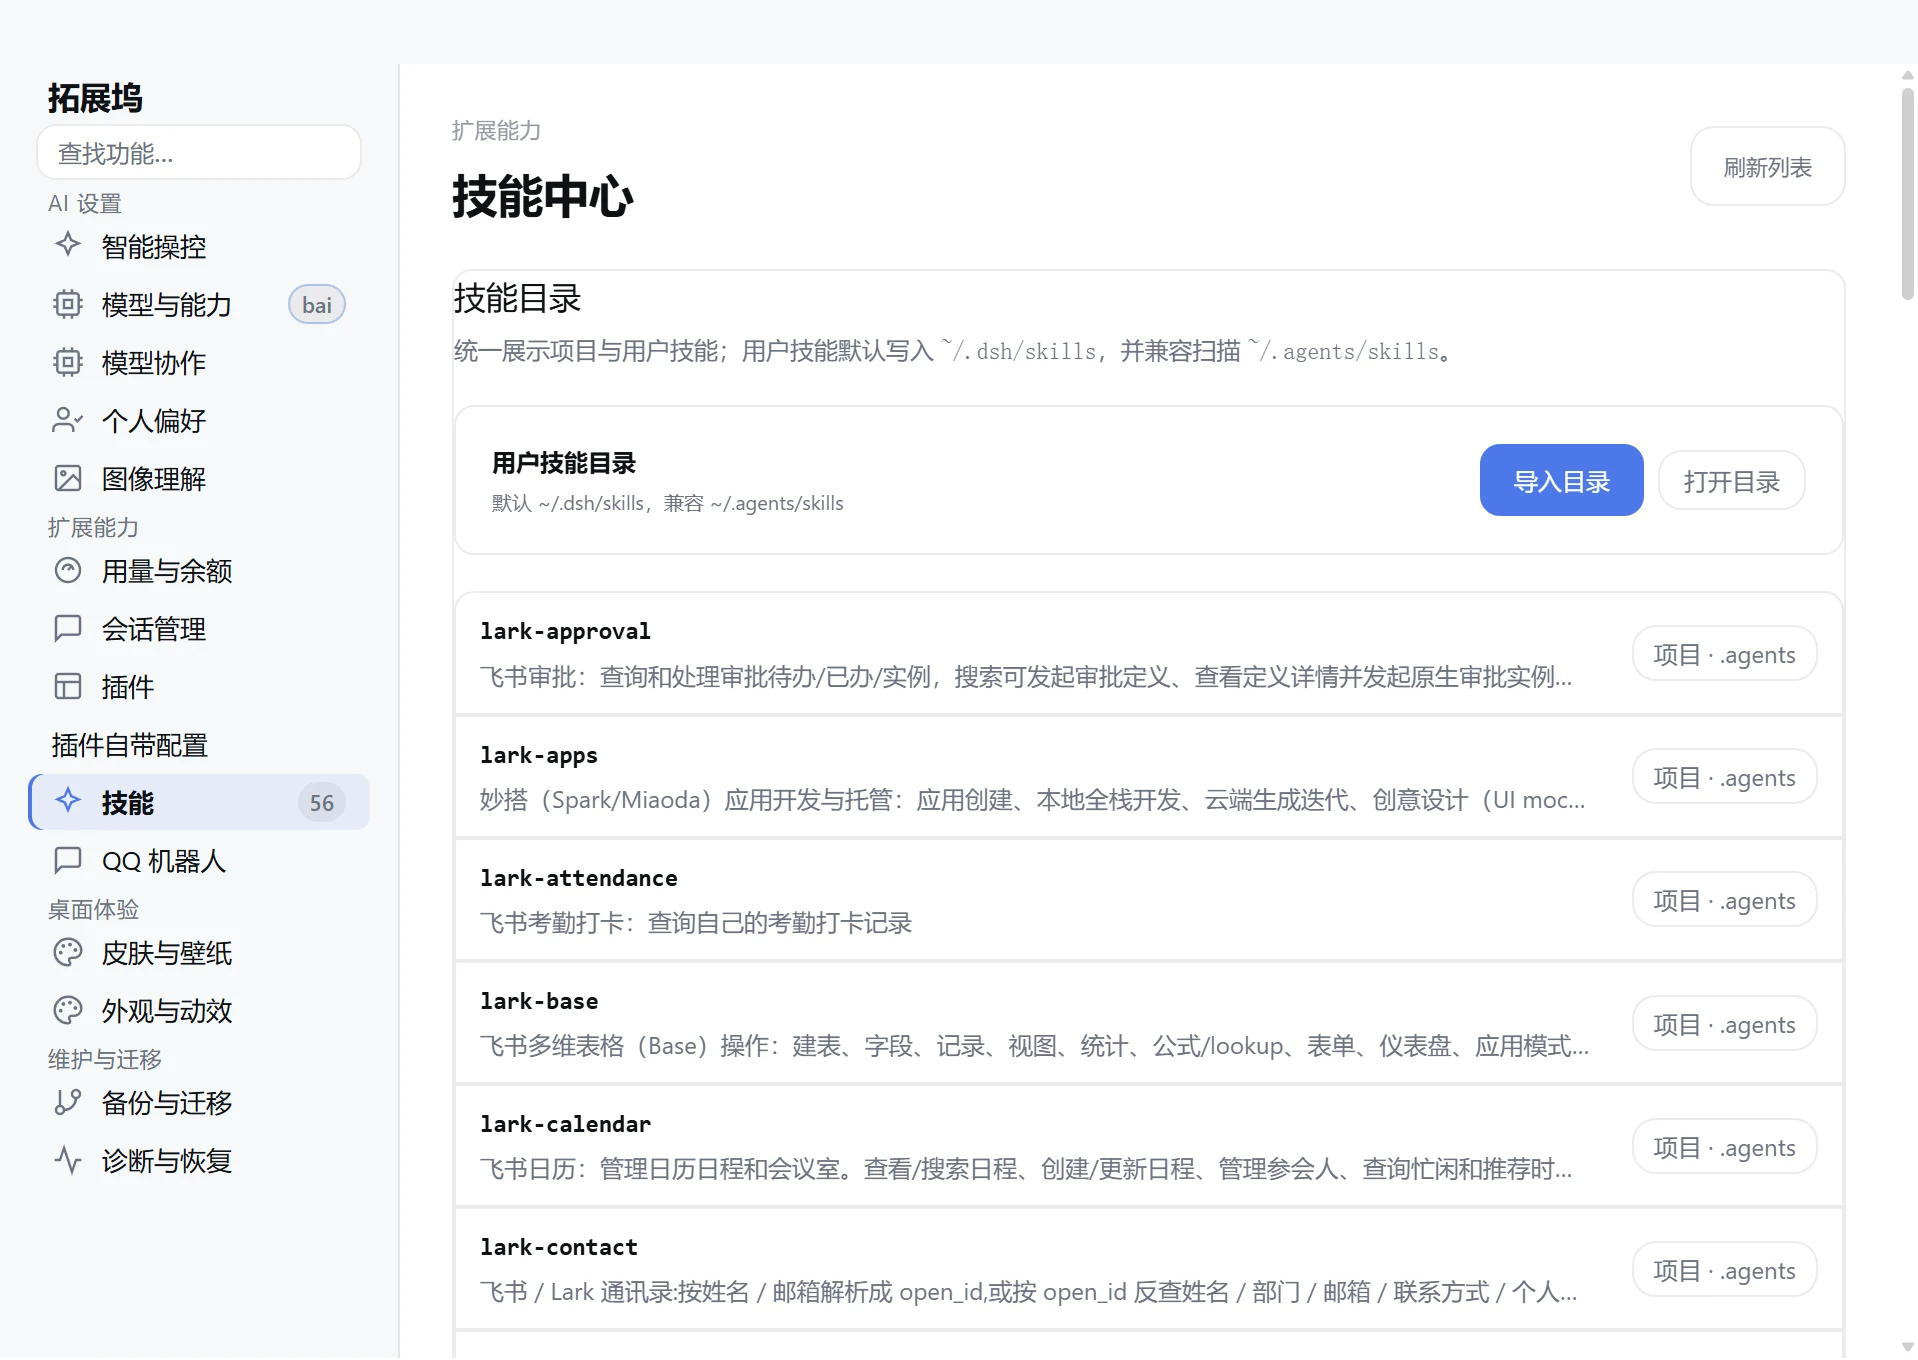The image size is (1918, 1360).
Task: Select the lark-apps skill name
Action: (x=539, y=755)
